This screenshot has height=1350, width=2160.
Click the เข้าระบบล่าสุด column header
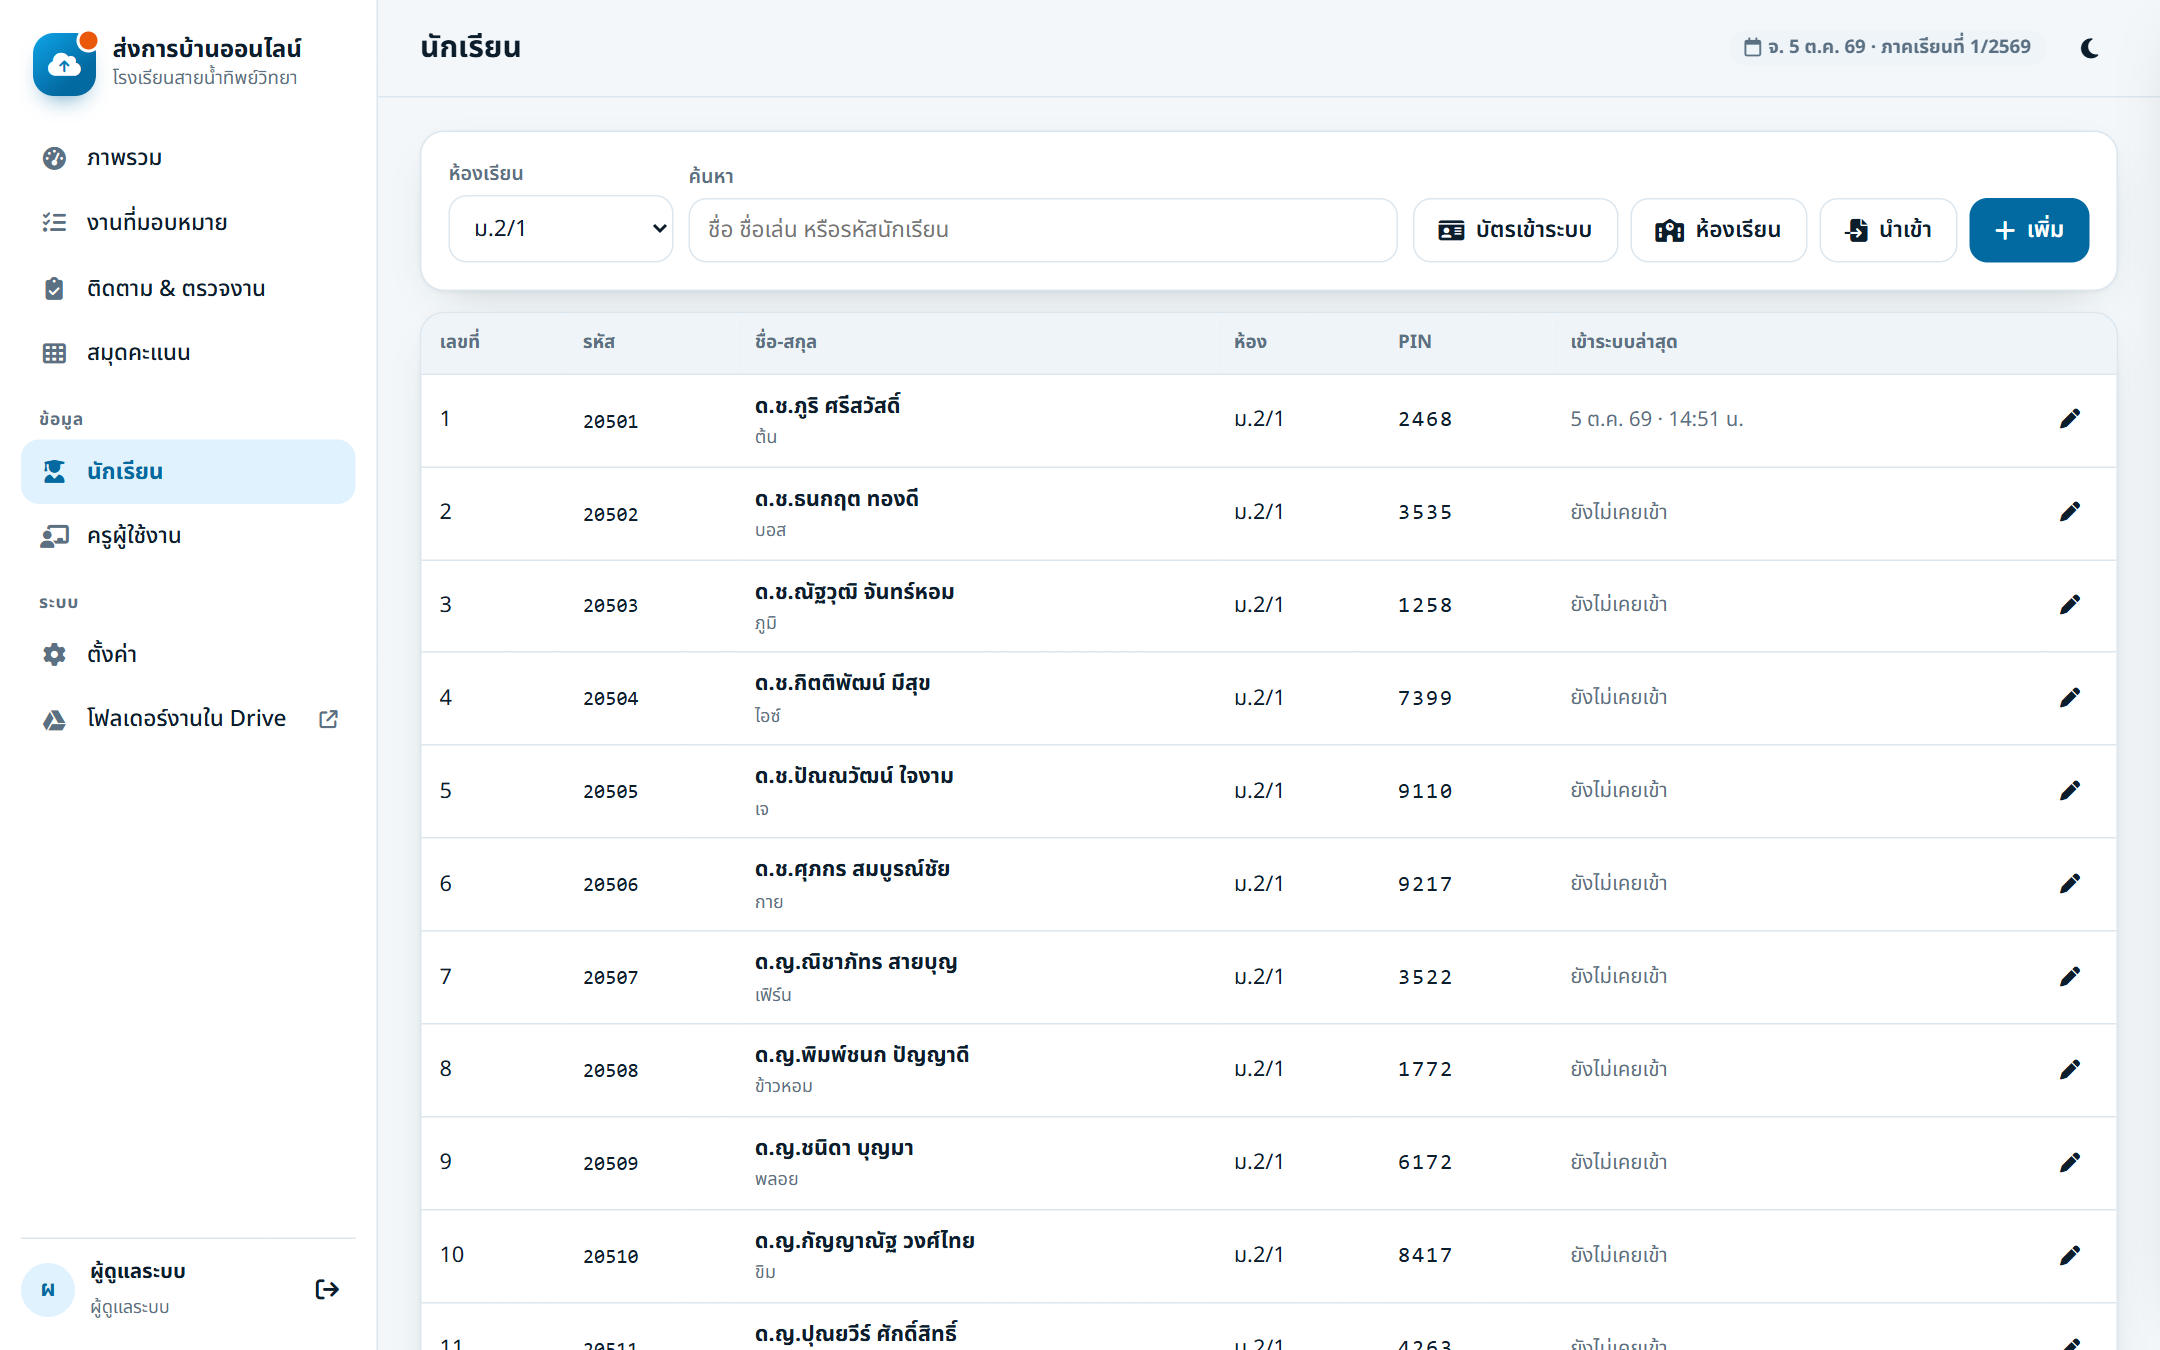coord(1624,342)
